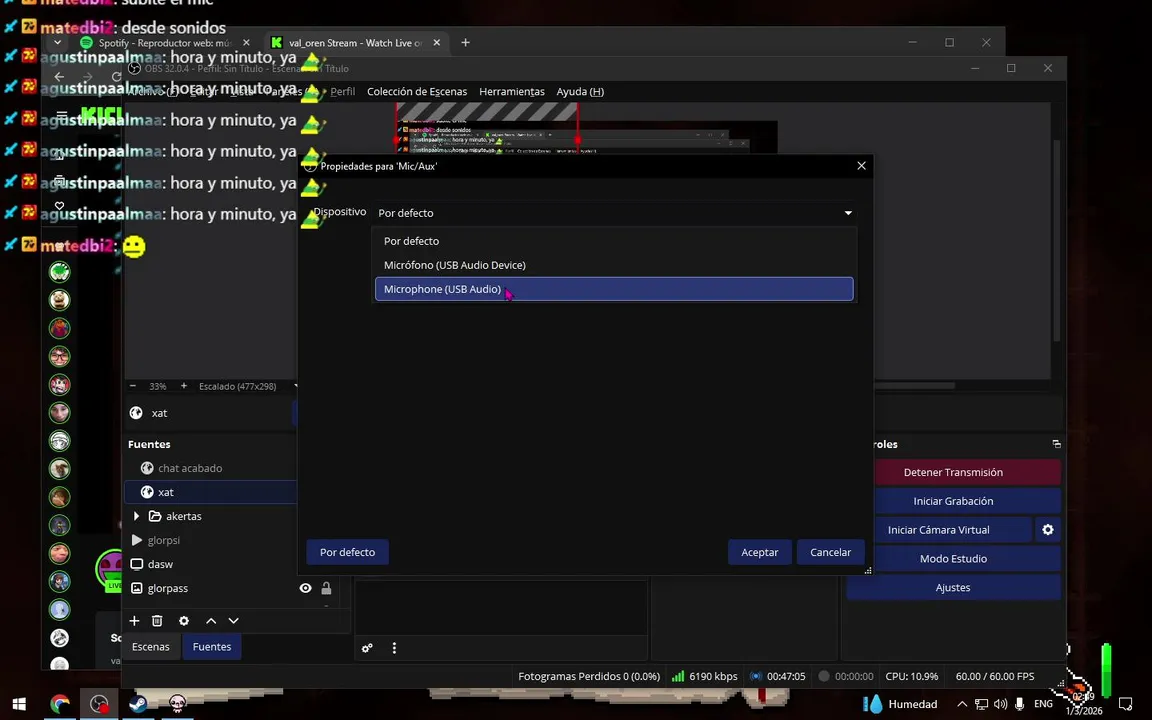Reset properties with Por defecto button
Image resolution: width=1152 pixels, height=720 pixels.
348,552
